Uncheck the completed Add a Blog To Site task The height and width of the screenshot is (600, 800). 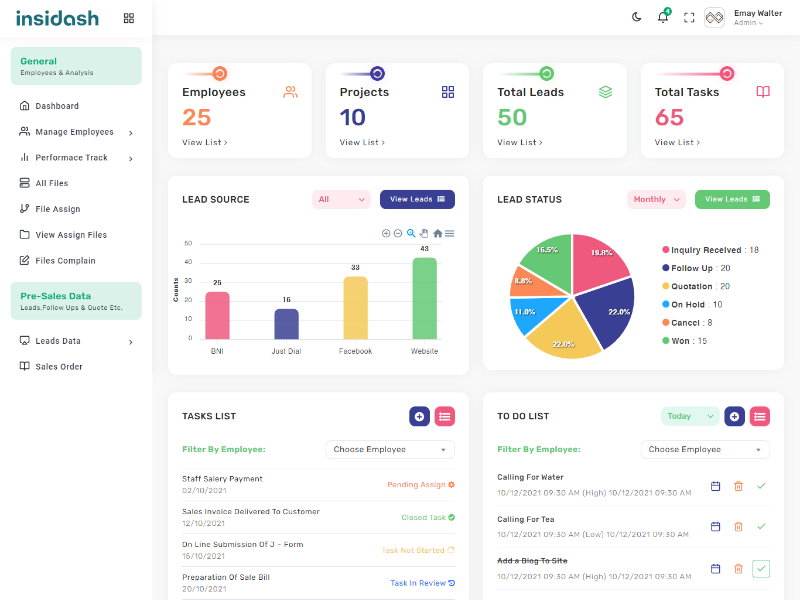[x=761, y=568]
